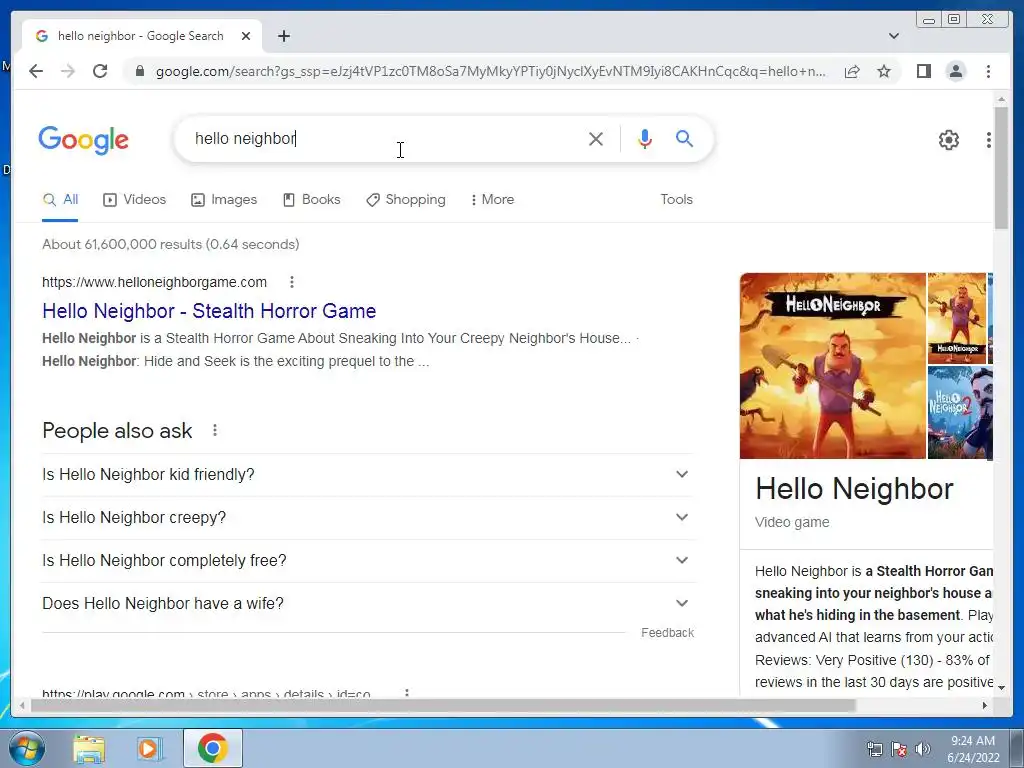Open Google quick settings gear
Image resolution: width=1024 pixels, height=768 pixels.
point(948,139)
